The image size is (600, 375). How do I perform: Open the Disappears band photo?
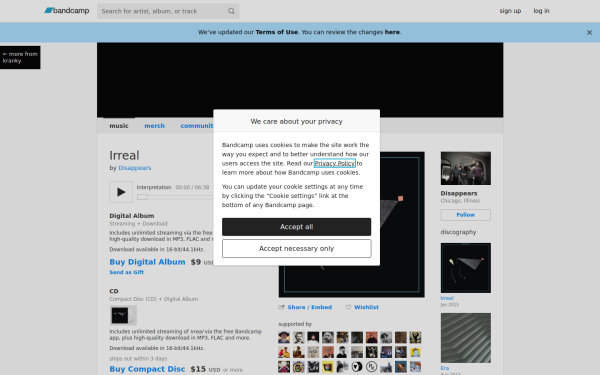pyautogui.click(x=466, y=168)
